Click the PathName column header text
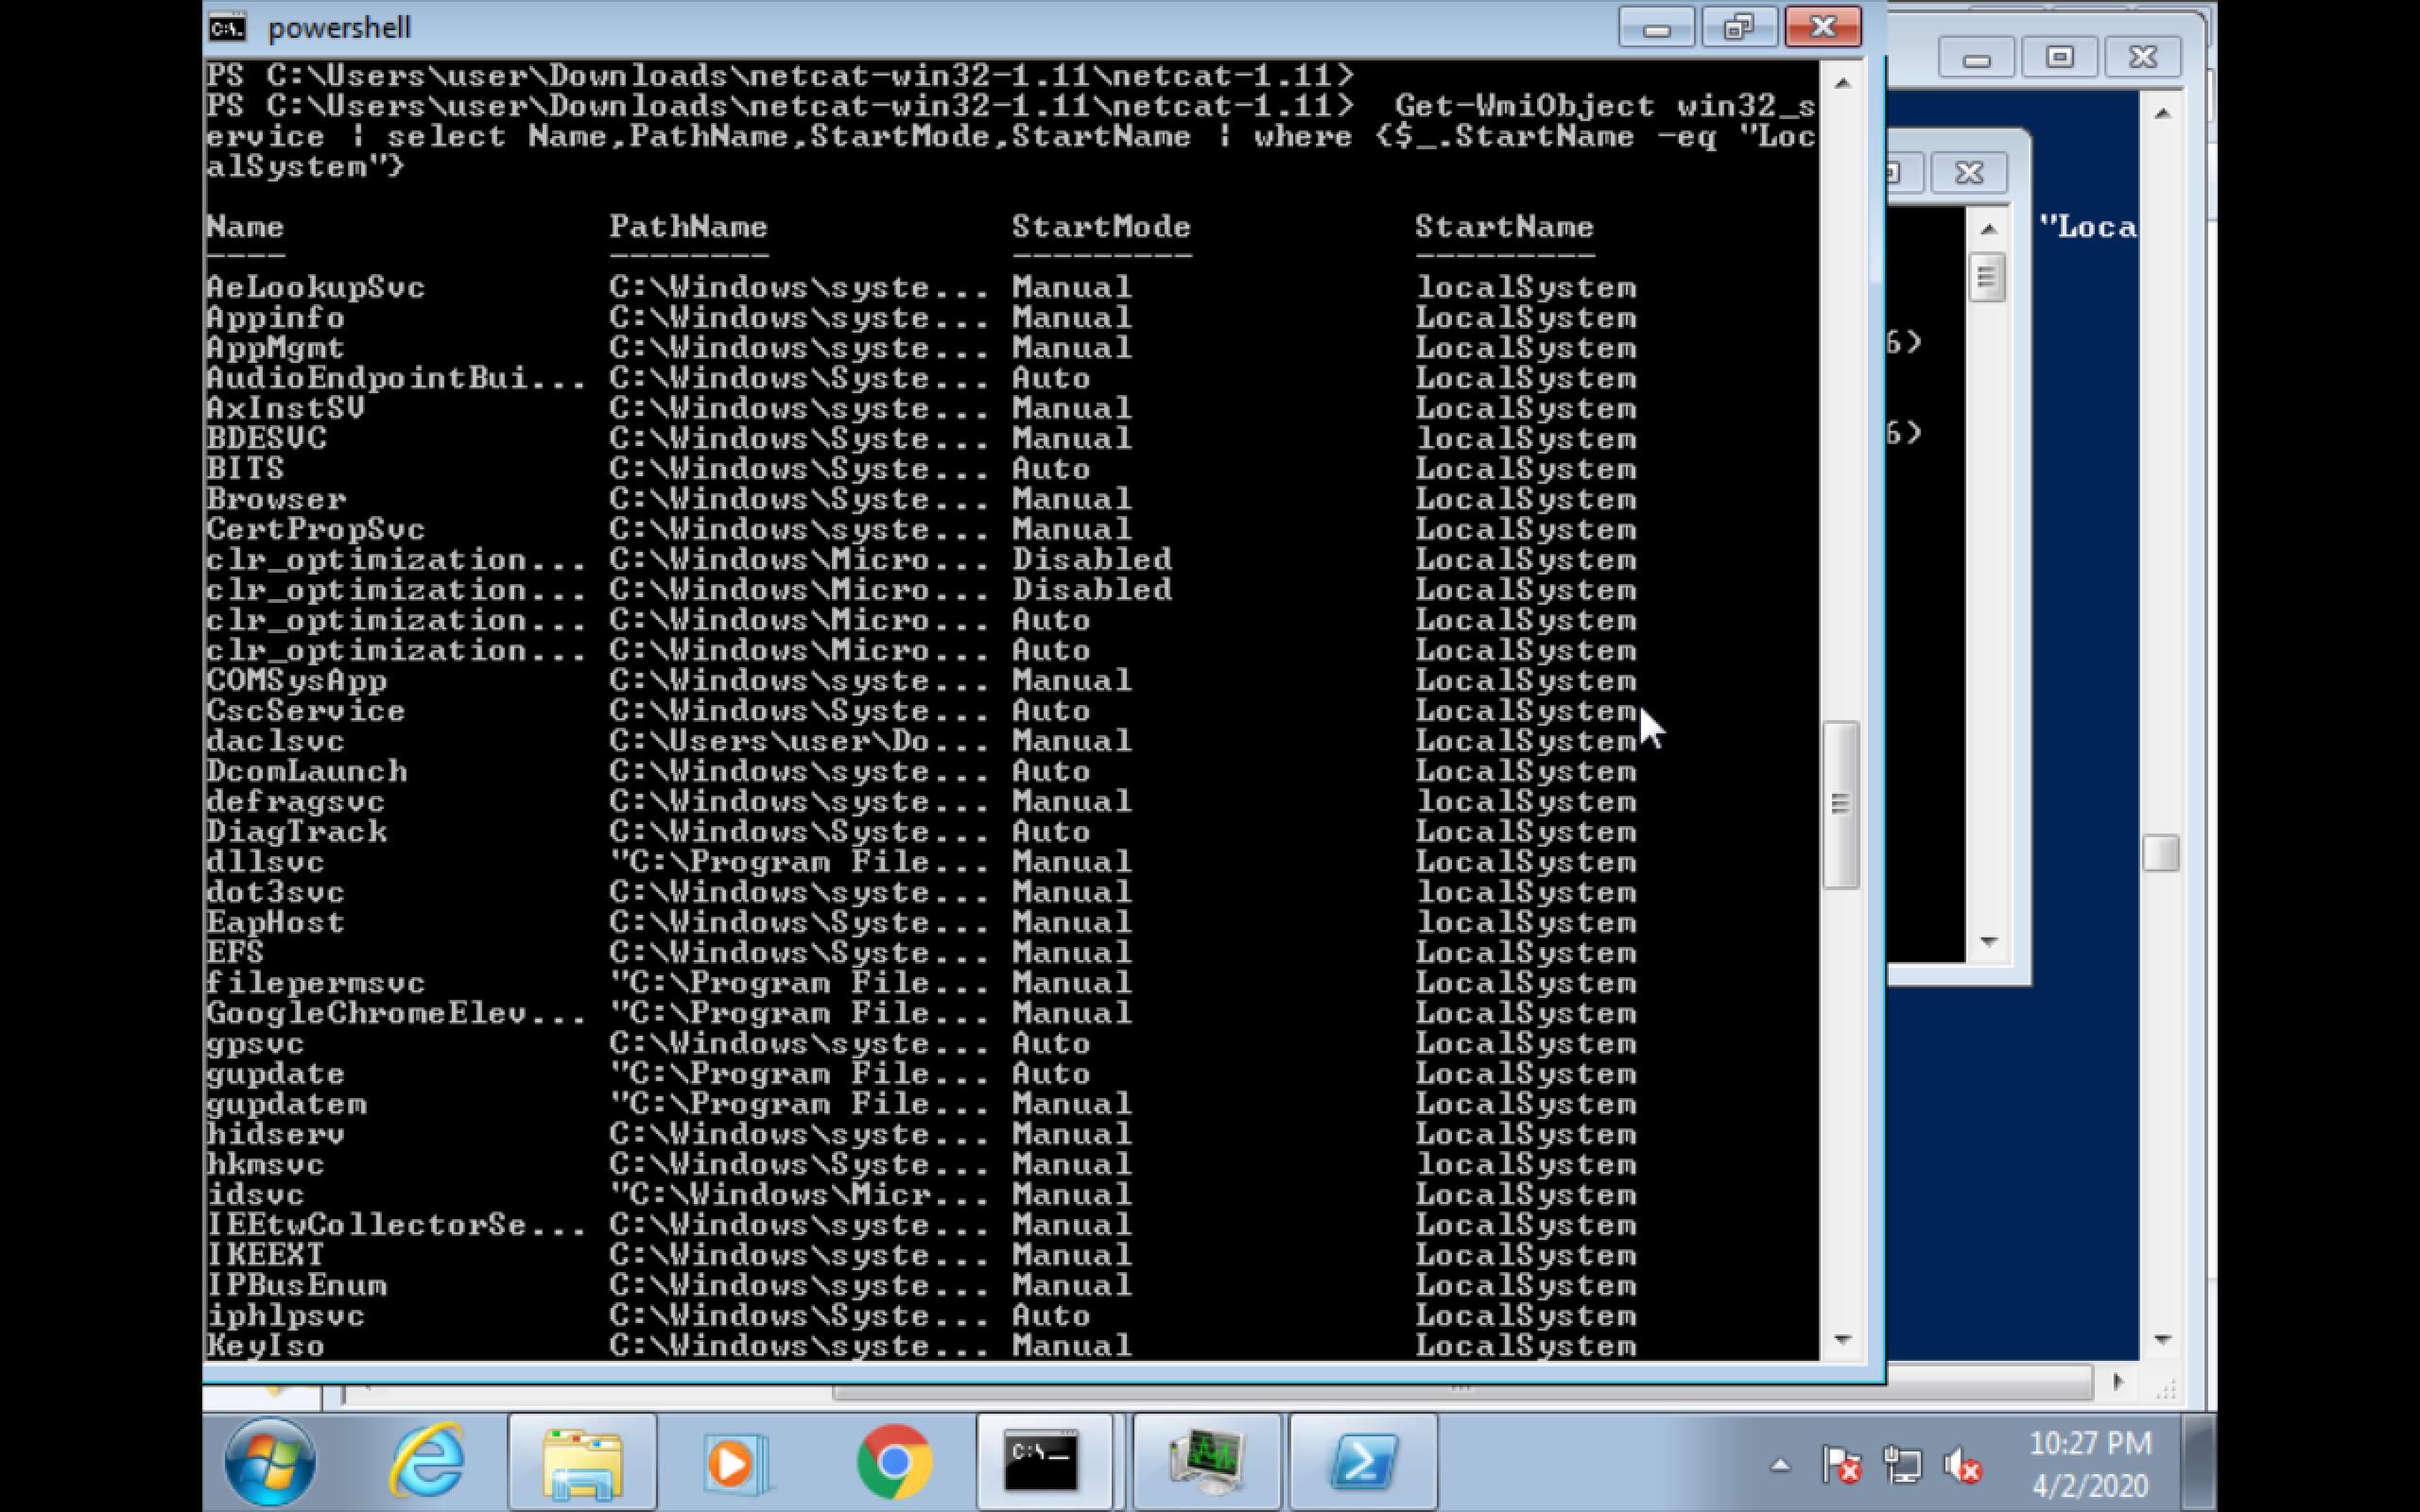The width and height of the screenshot is (2420, 1512). pos(688,227)
